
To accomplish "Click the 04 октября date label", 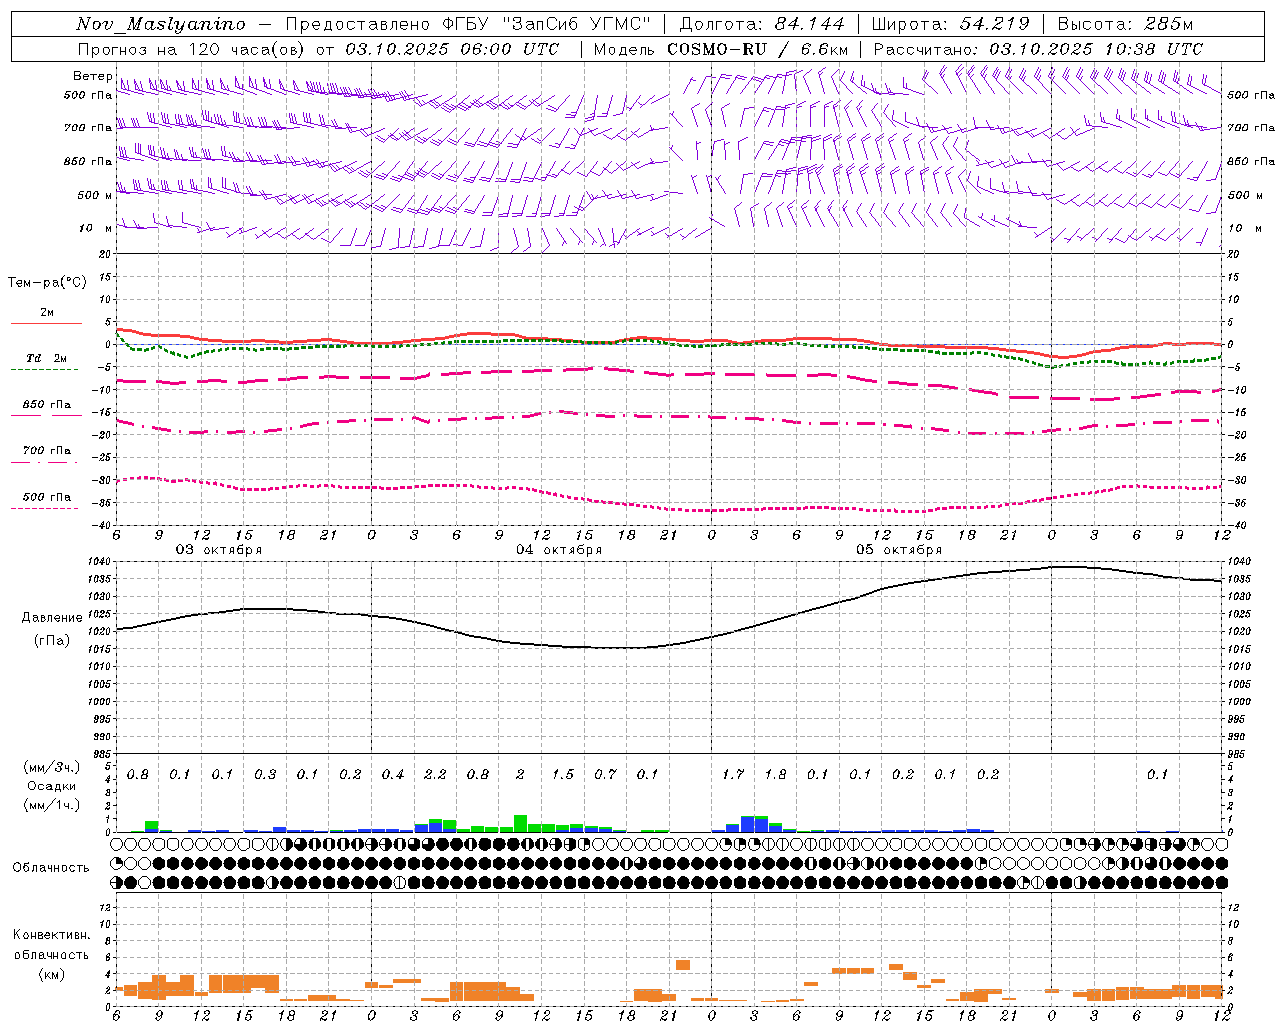I will tap(559, 550).
